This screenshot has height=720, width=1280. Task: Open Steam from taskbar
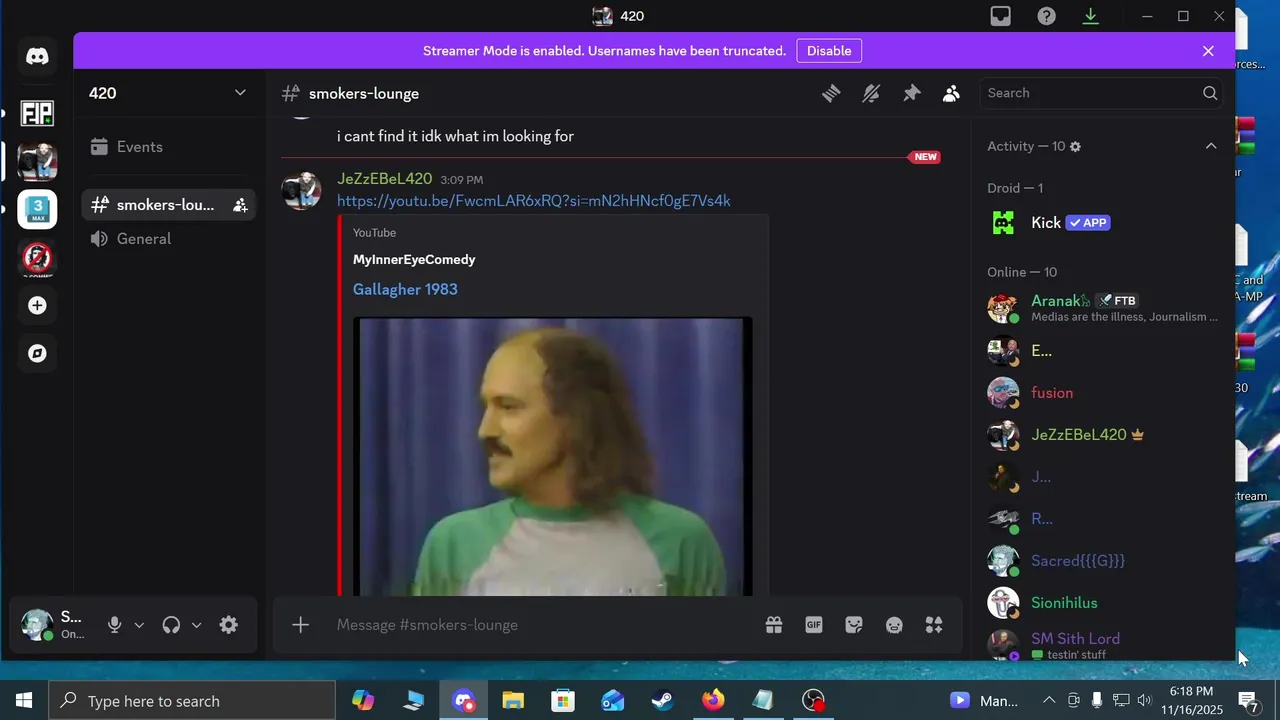[663, 701]
